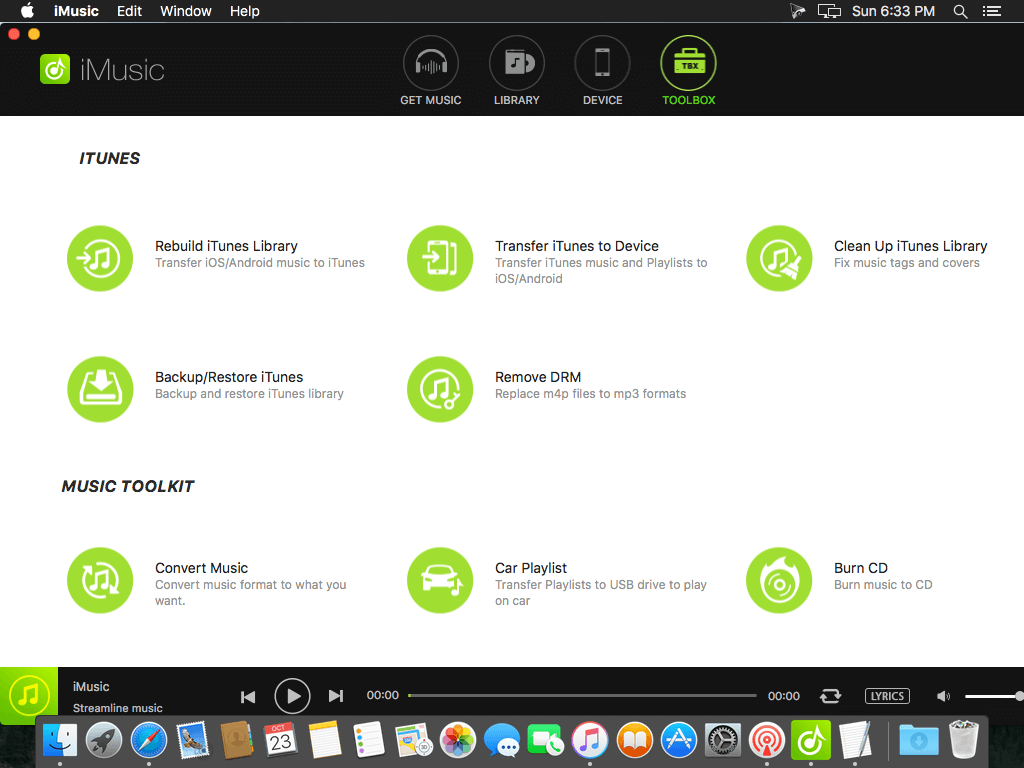Toggle repeat mode in the player
Screen dimensions: 1024x768
click(x=830, y=696)
